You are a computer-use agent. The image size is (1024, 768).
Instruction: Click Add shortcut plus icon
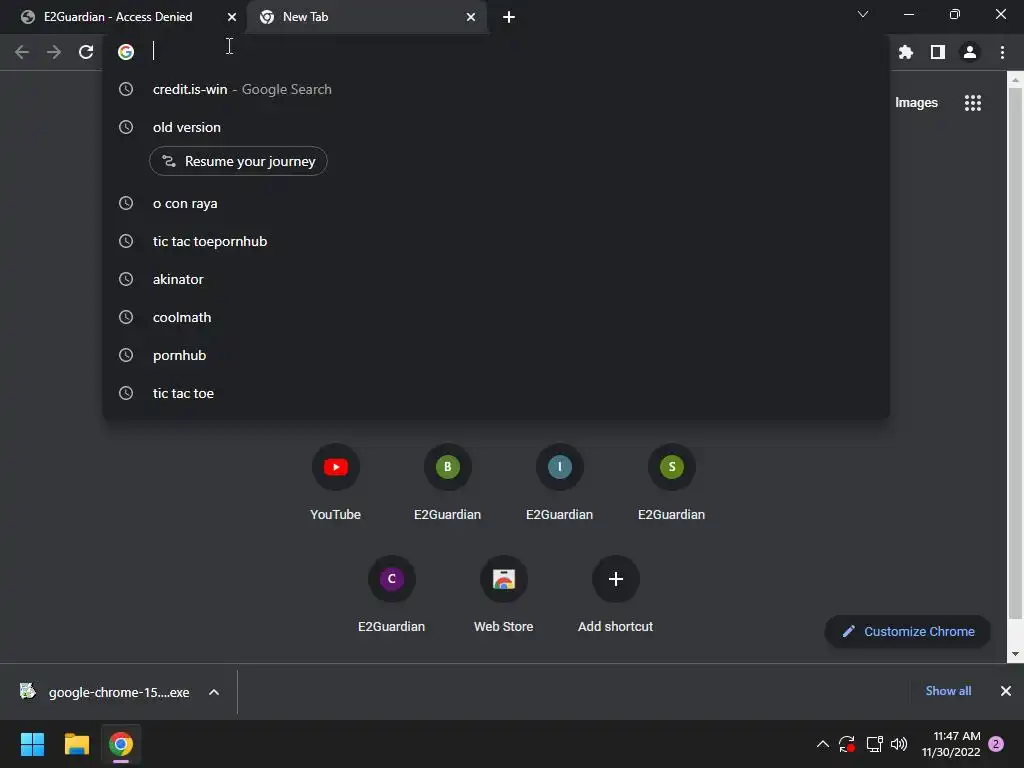tap(616, 579)
